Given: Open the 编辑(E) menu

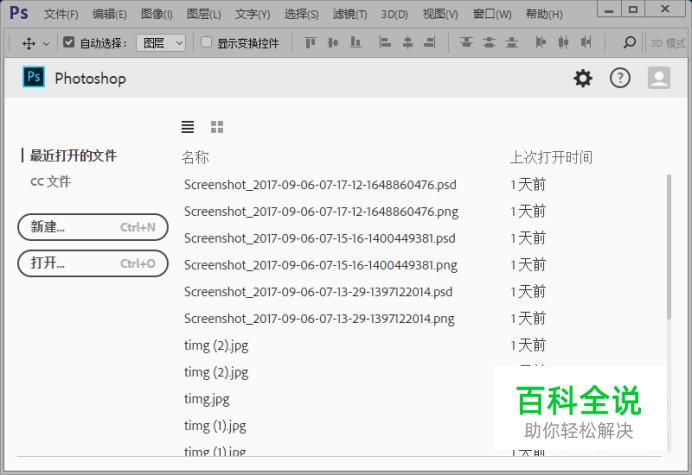Looking at the screenshot, I should pos(109,14).
